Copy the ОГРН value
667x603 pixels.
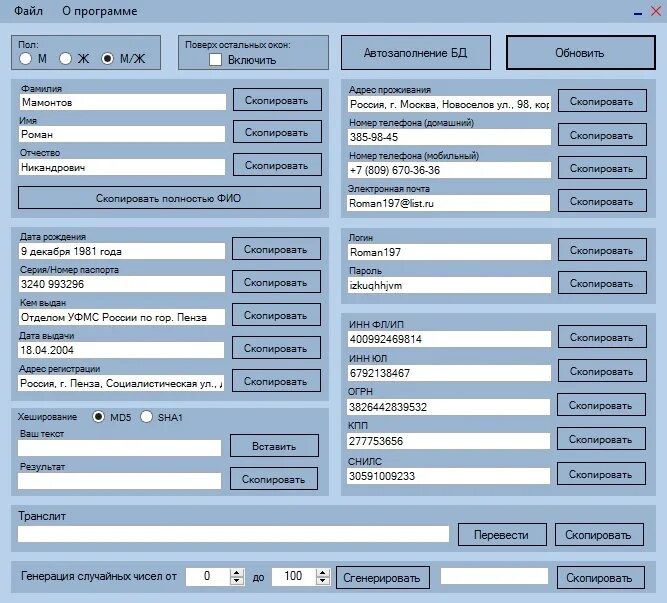coord(601,405)
